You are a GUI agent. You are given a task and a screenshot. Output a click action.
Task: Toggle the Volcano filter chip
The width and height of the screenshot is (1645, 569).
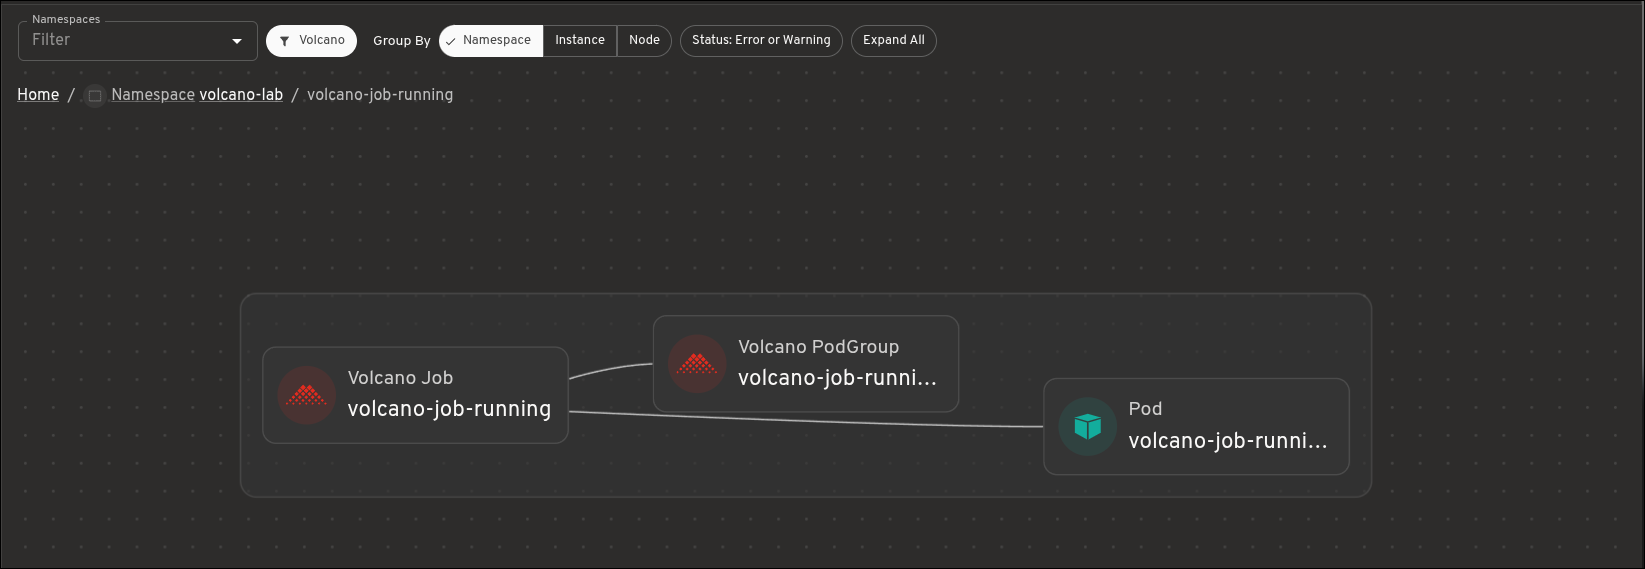tap(311, 41)
